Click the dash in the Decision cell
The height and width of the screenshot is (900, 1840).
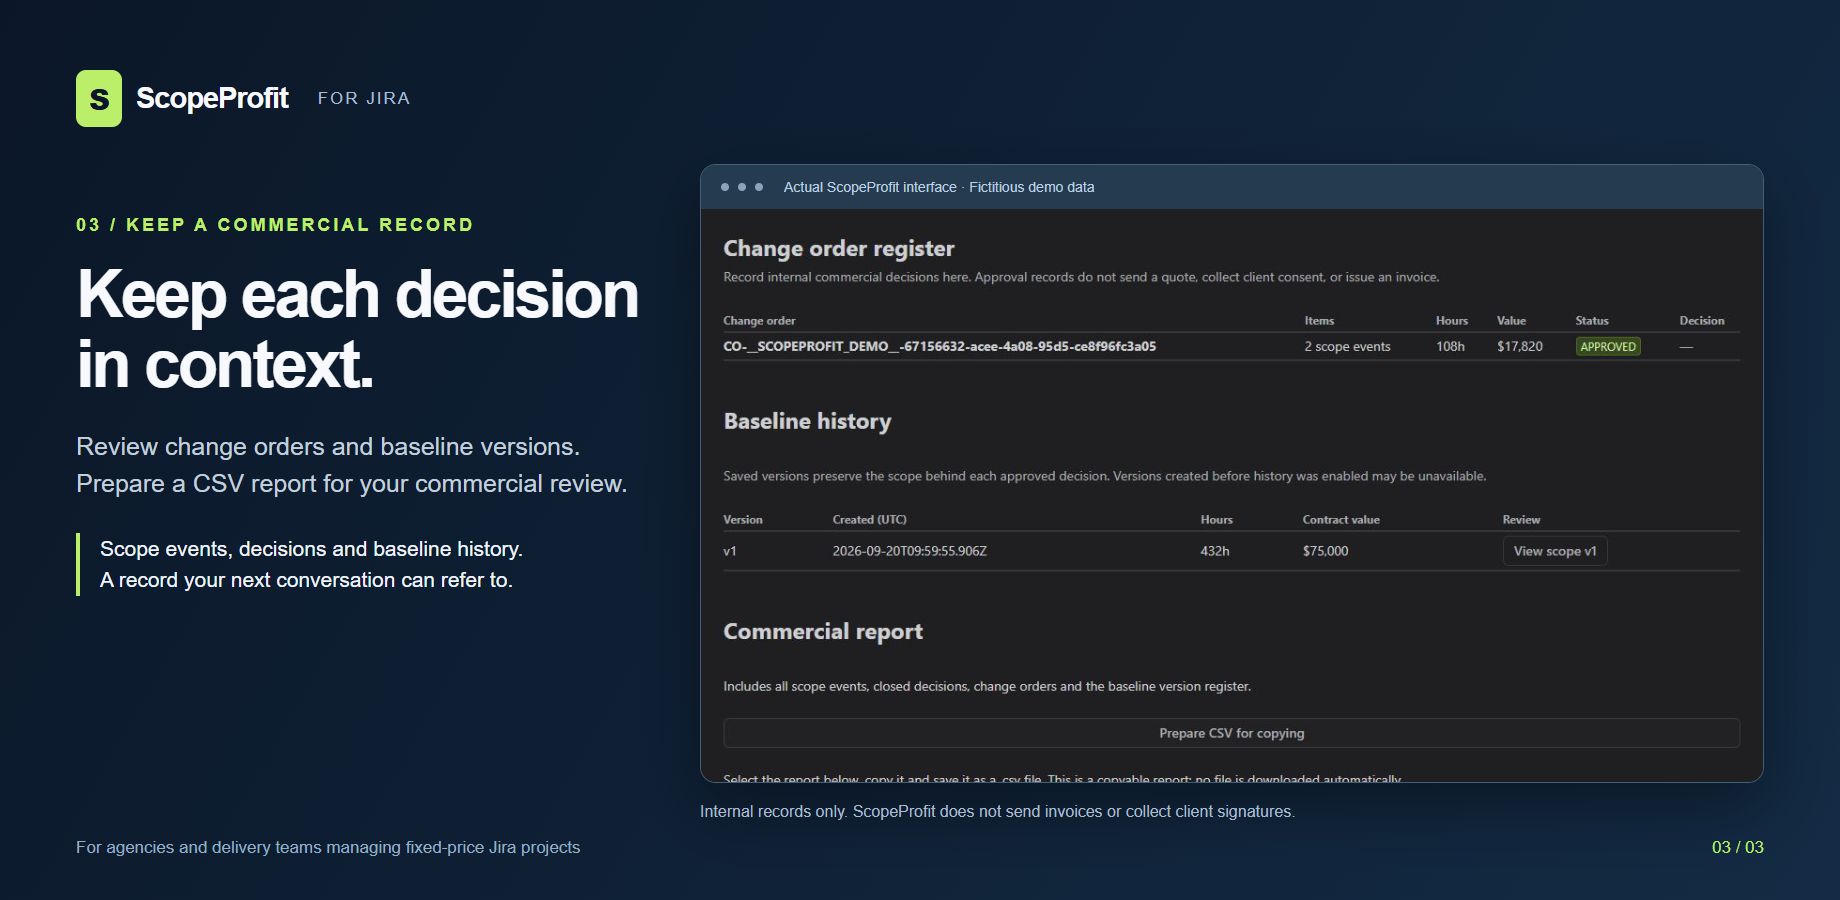1686,347
